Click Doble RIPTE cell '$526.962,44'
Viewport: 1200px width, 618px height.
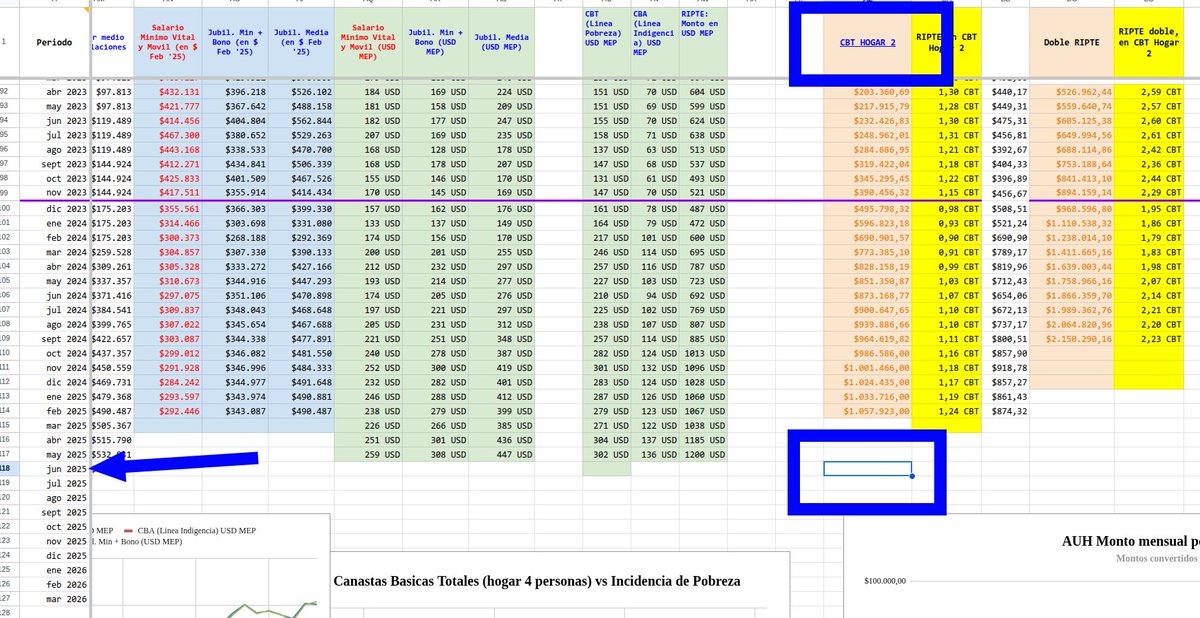(x=1071, y=90)
